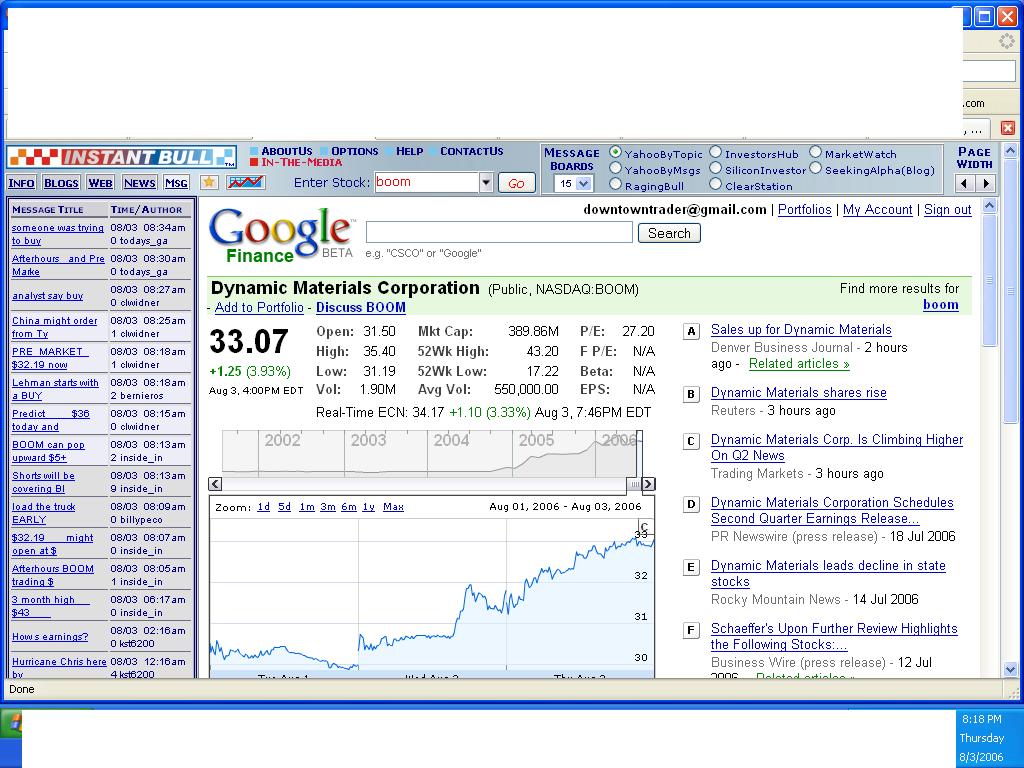Viewport: 1024px width, 768px height.
Task: Select the InvestorsHub message board option
Action: click(716, 152)
